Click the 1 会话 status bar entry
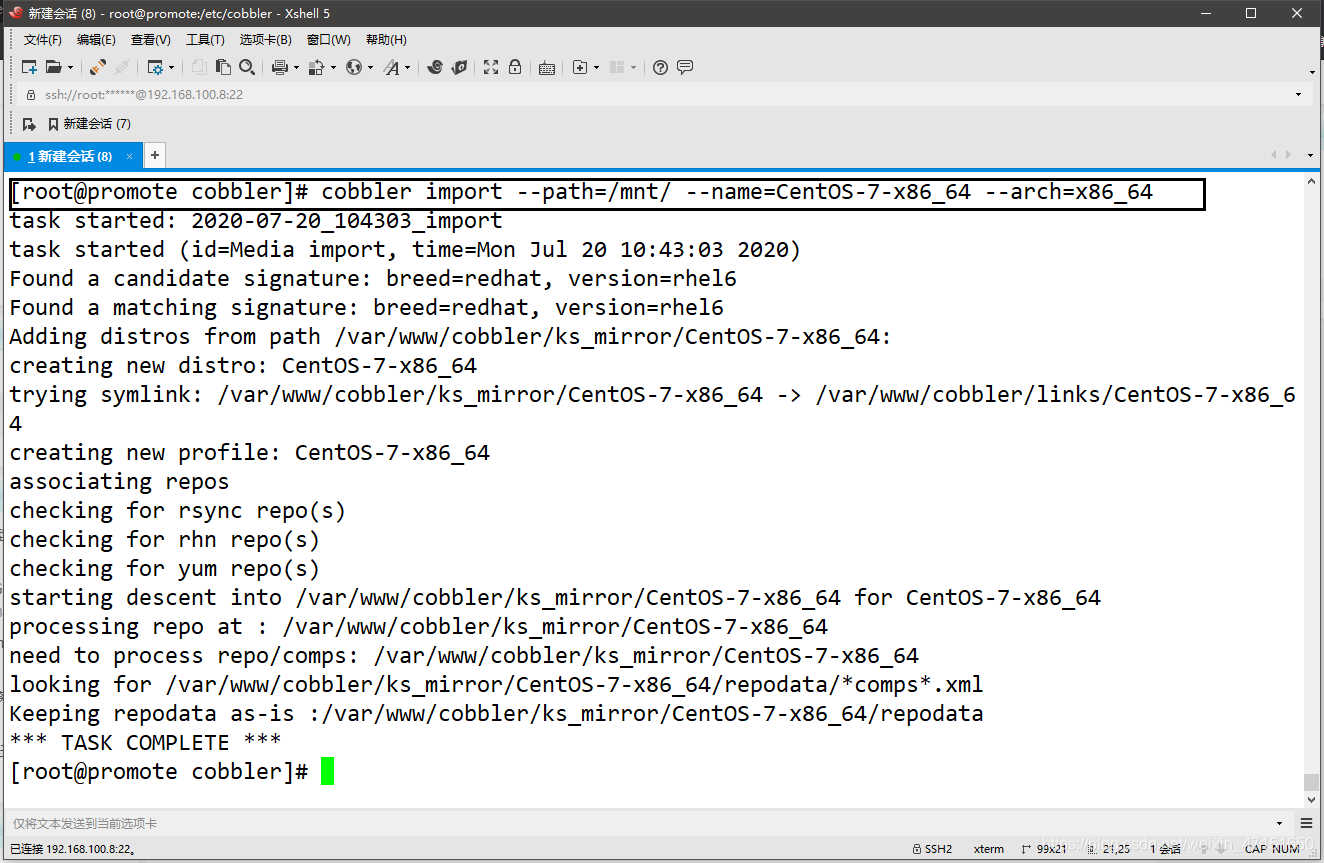This screenshot has width=1324, height=863. tap(1167, 849)
